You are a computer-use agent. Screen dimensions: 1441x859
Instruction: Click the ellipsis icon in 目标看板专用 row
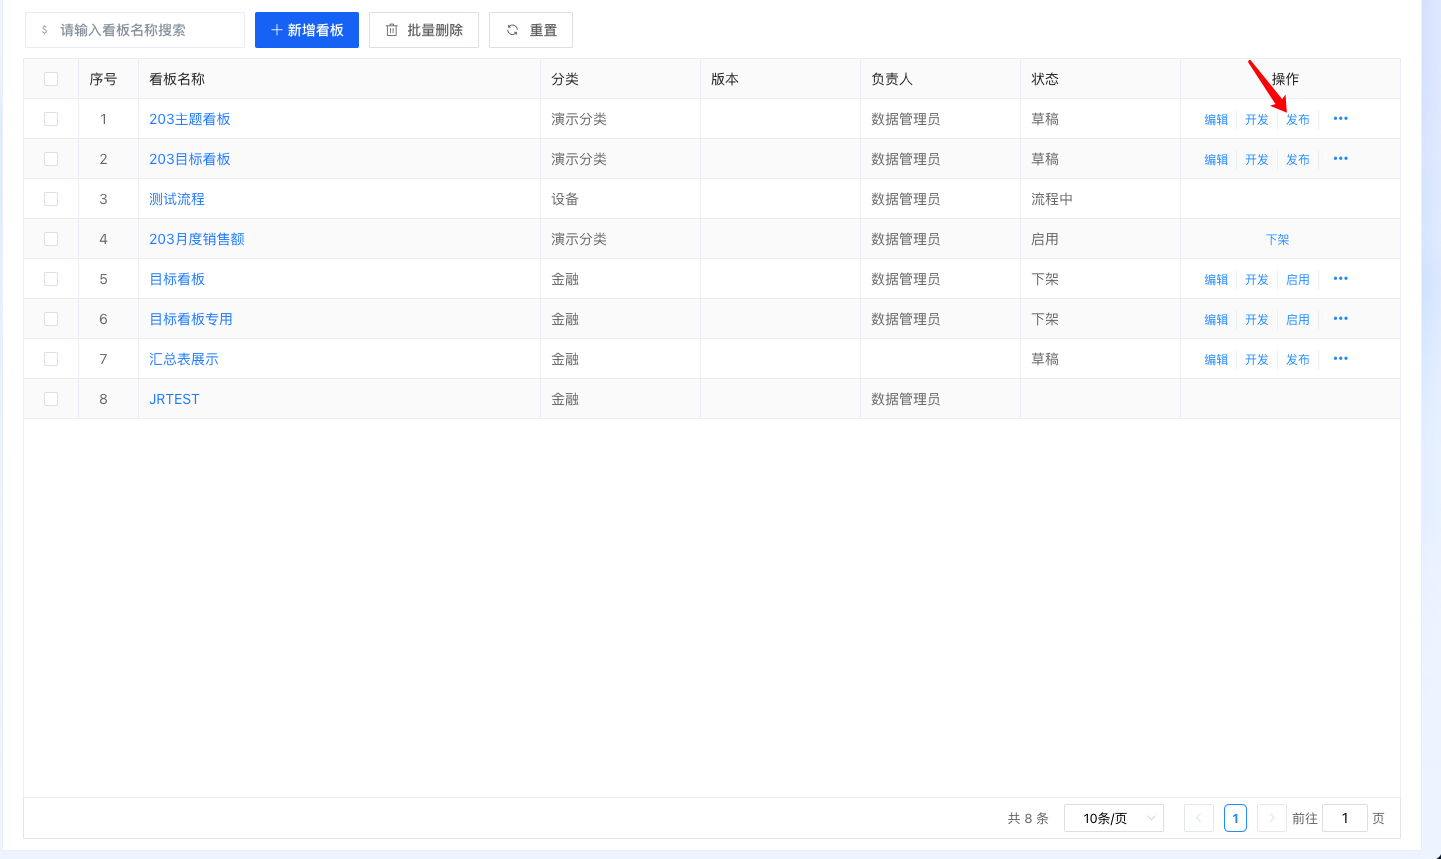pos(1340,319)
